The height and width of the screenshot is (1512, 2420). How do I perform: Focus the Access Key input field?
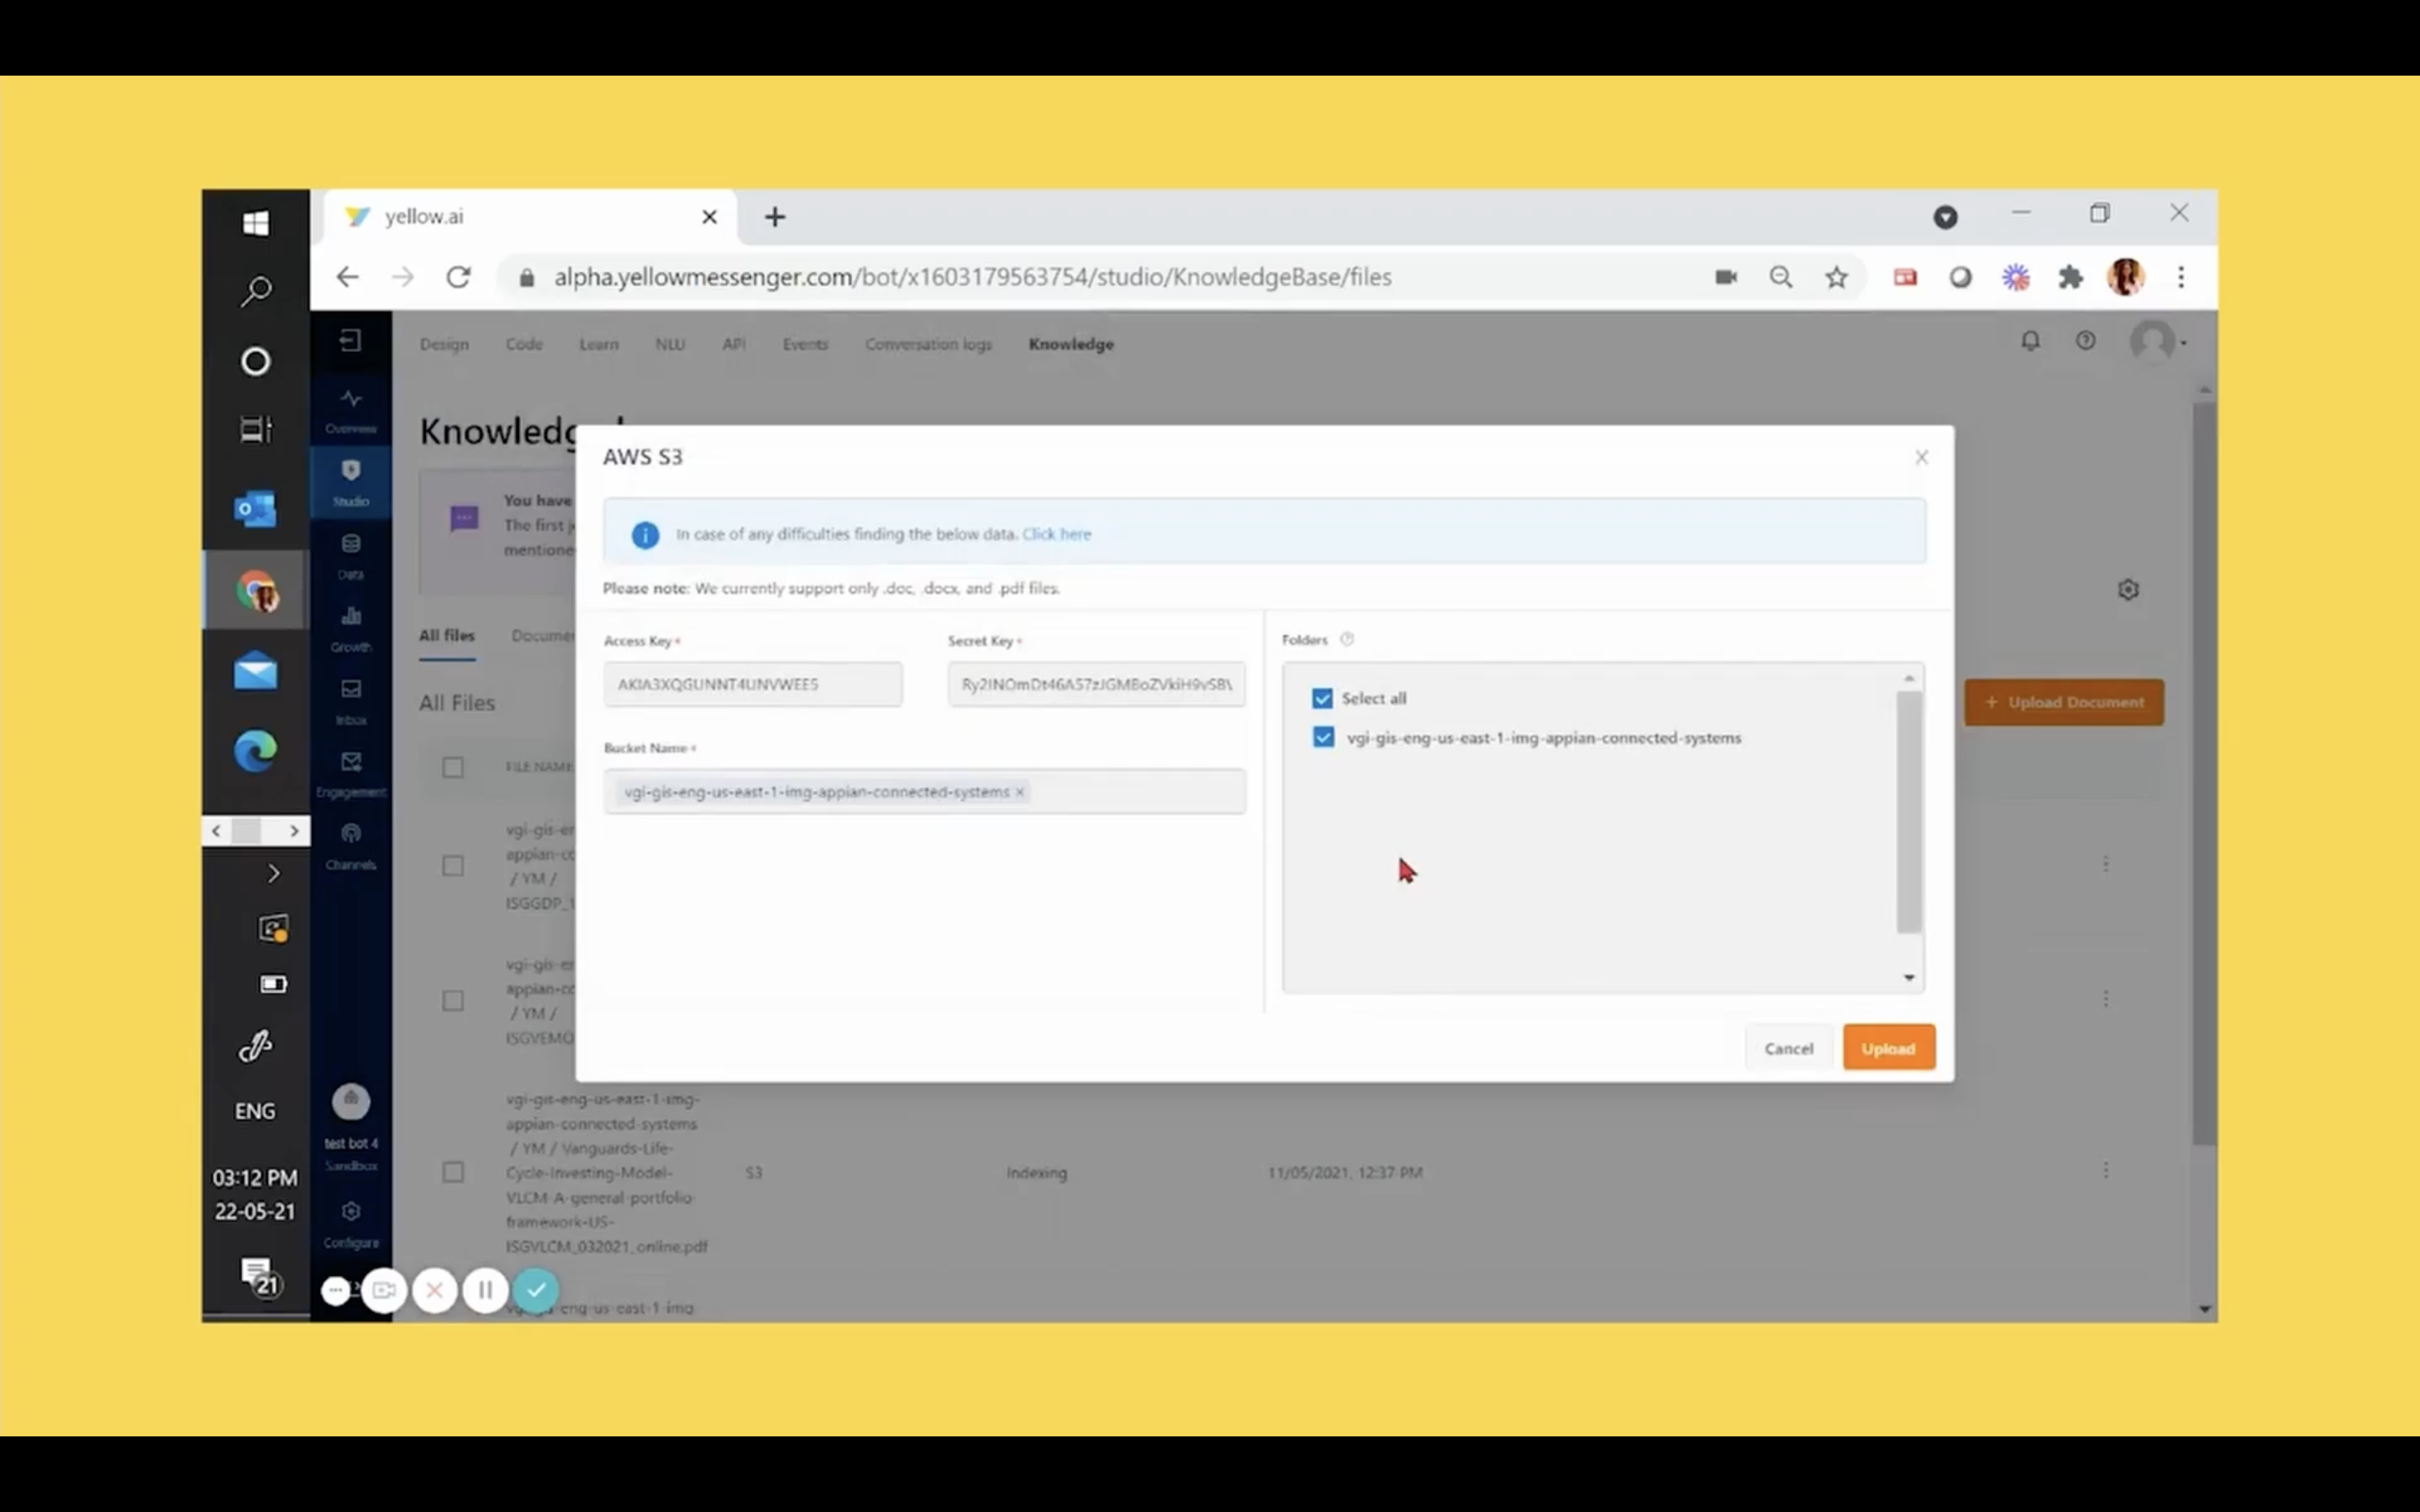(x=752, y=684)
